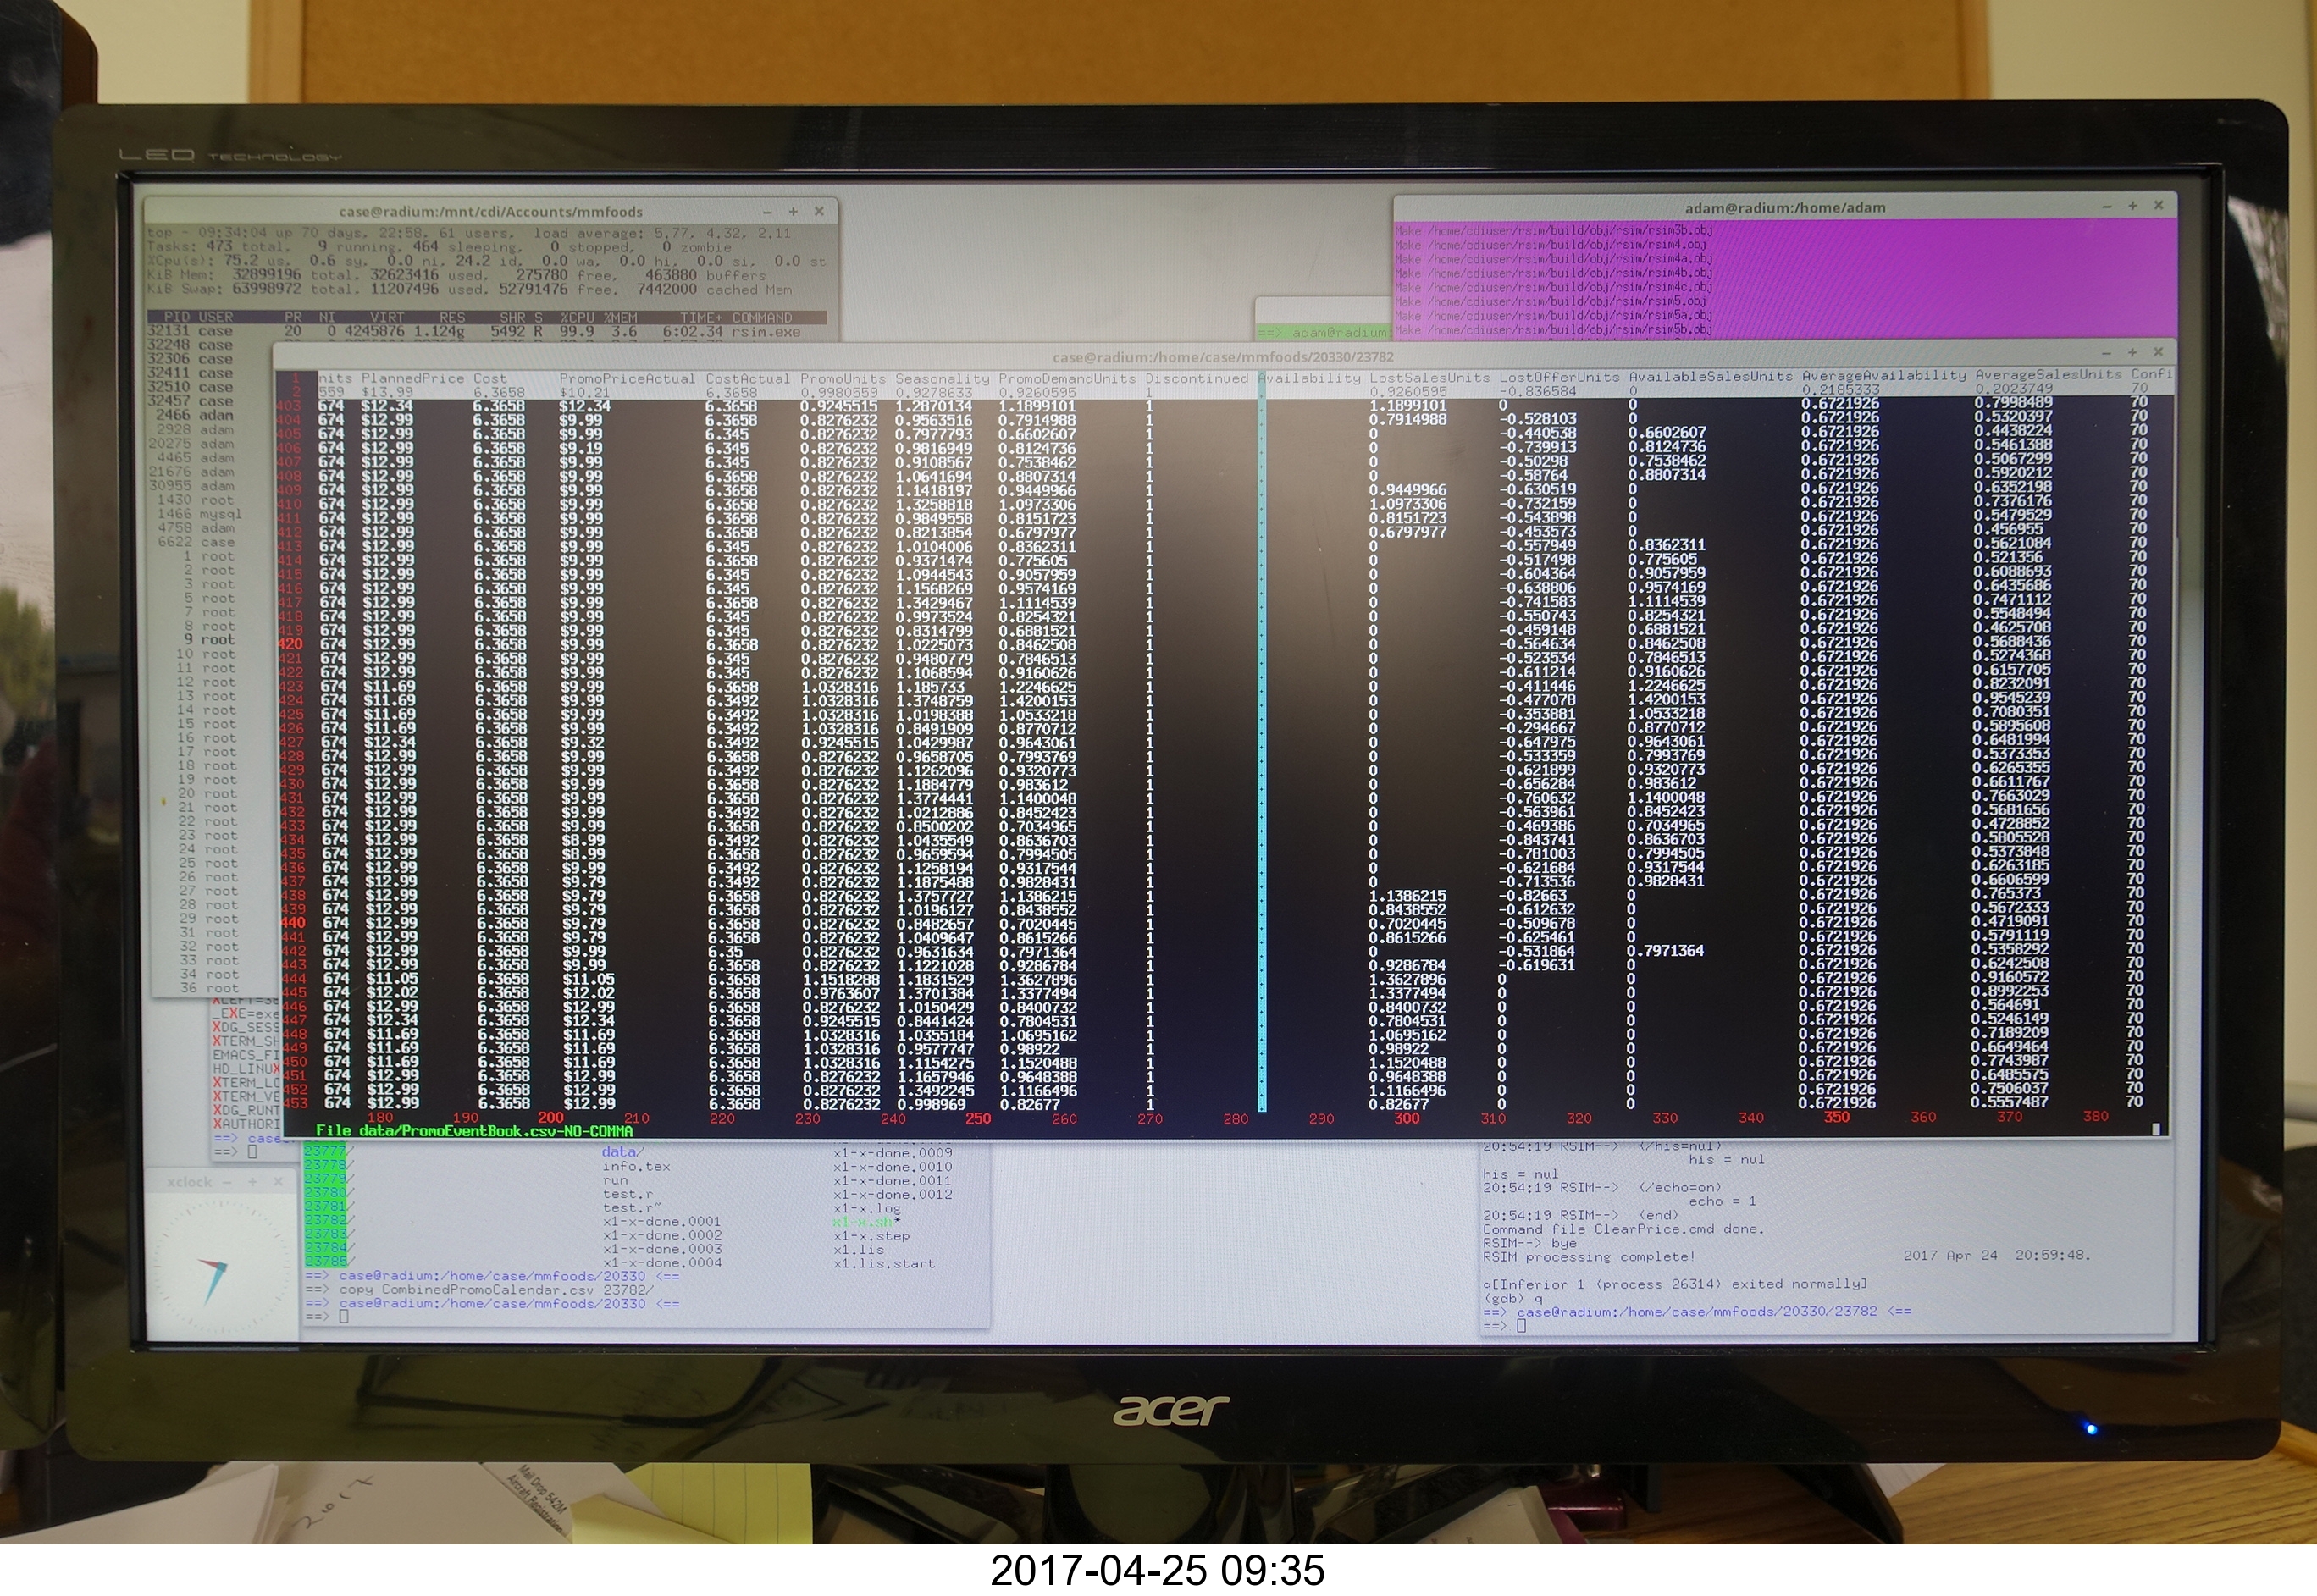2317x1596 pixels.
Task: Click the rsim3b.obj Make line in magenta terminal
Action: pyautogui.click(x=1554, y=230)
